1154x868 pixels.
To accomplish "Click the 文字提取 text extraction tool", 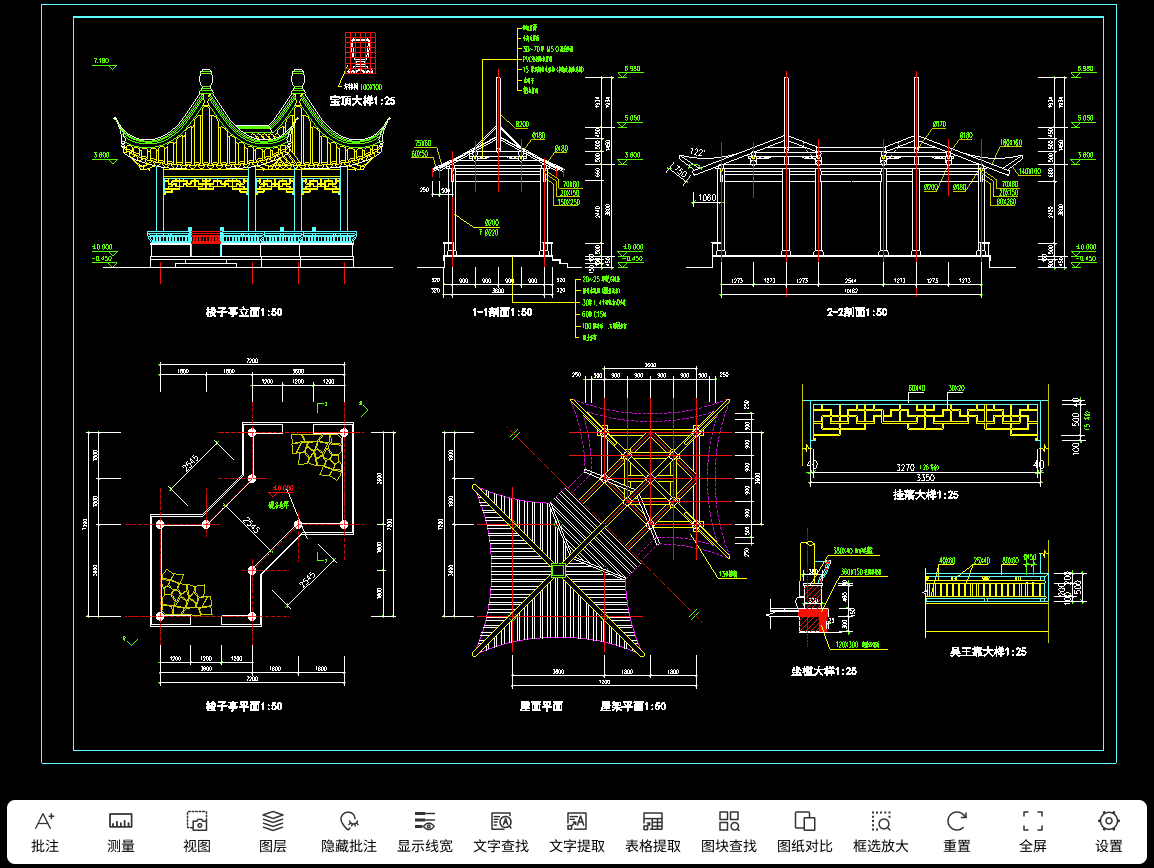I will [x=577, y=831].
